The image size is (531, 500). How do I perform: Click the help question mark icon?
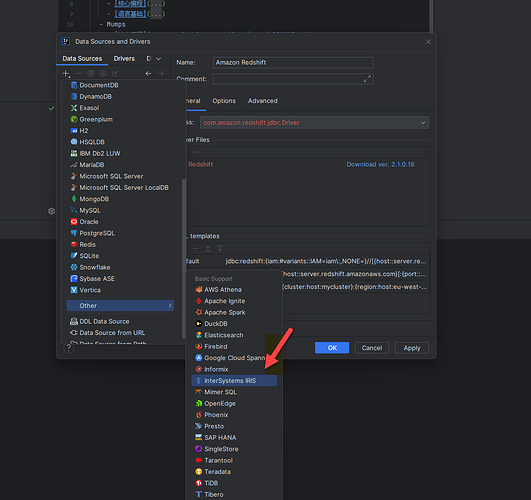[69, 348]
